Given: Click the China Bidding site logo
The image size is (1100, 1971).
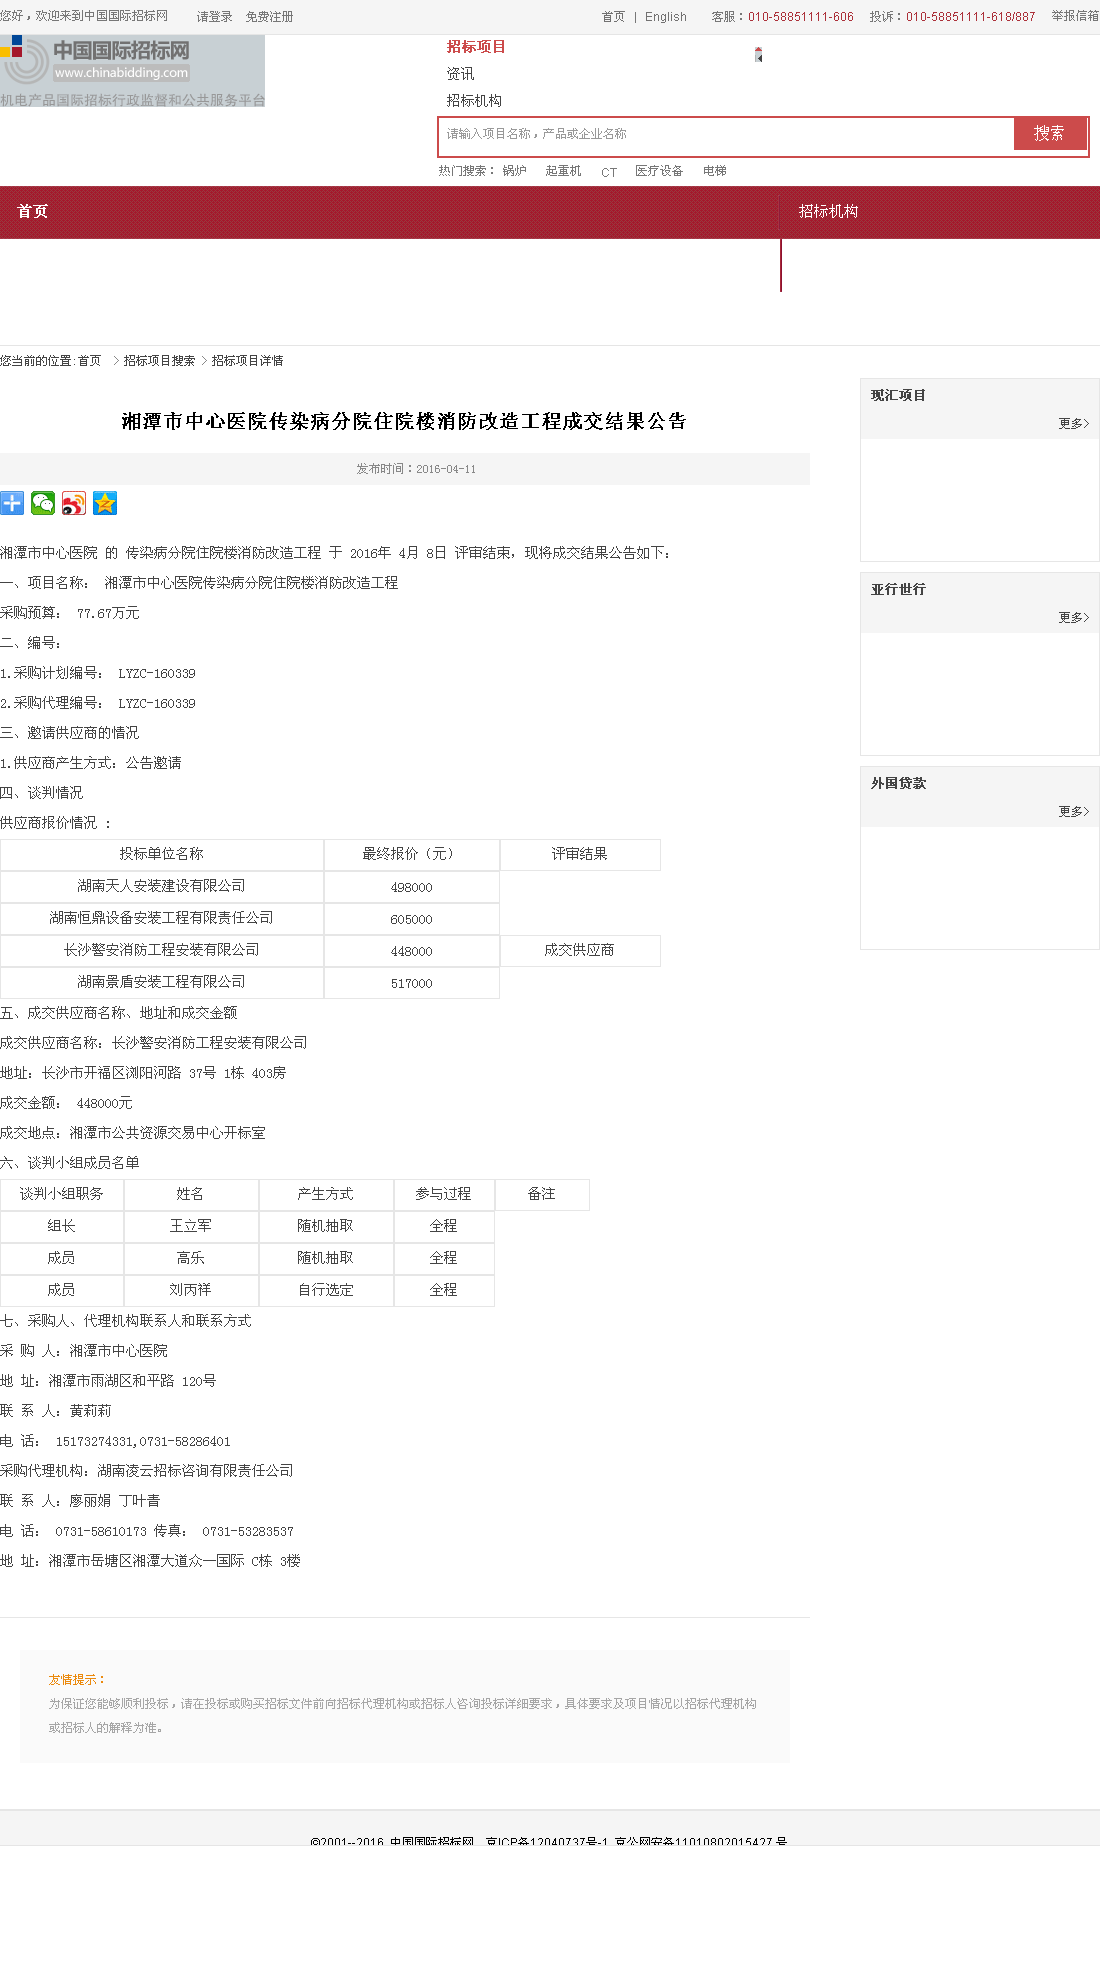Looking at the screenshot, I should (x=132, y=71).
